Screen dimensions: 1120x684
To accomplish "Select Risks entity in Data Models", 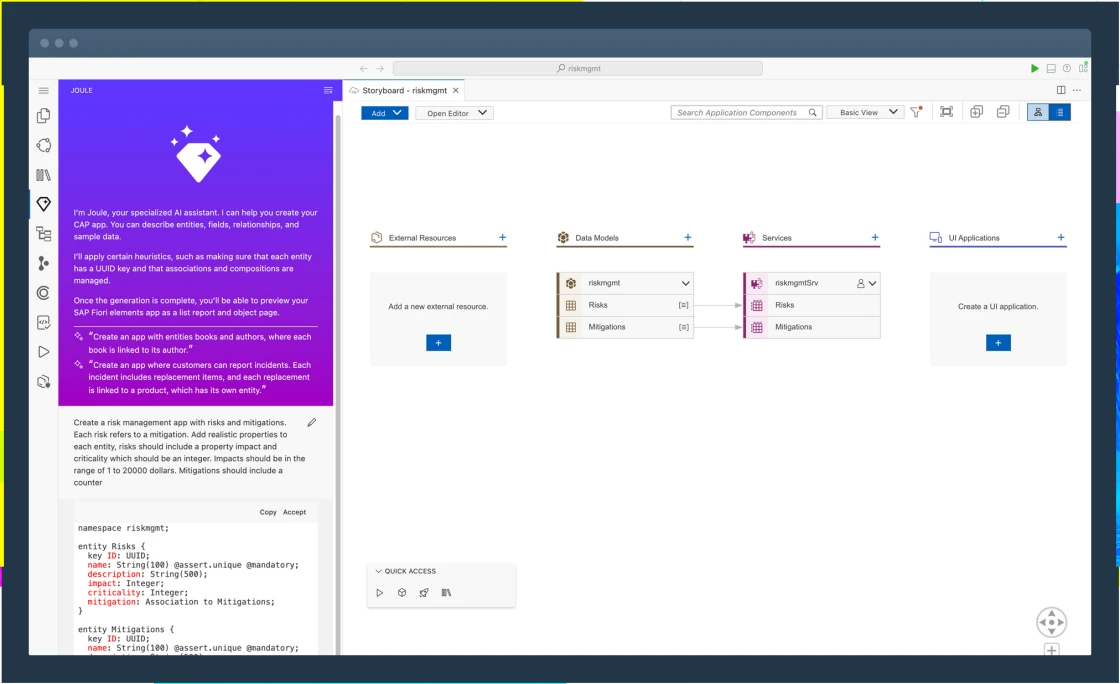I will [x=625, y=305].
